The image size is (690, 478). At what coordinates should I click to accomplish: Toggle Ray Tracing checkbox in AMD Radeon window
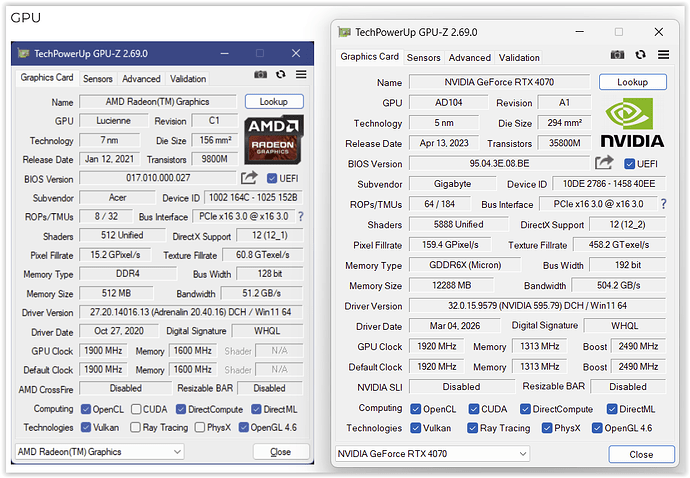136,427
